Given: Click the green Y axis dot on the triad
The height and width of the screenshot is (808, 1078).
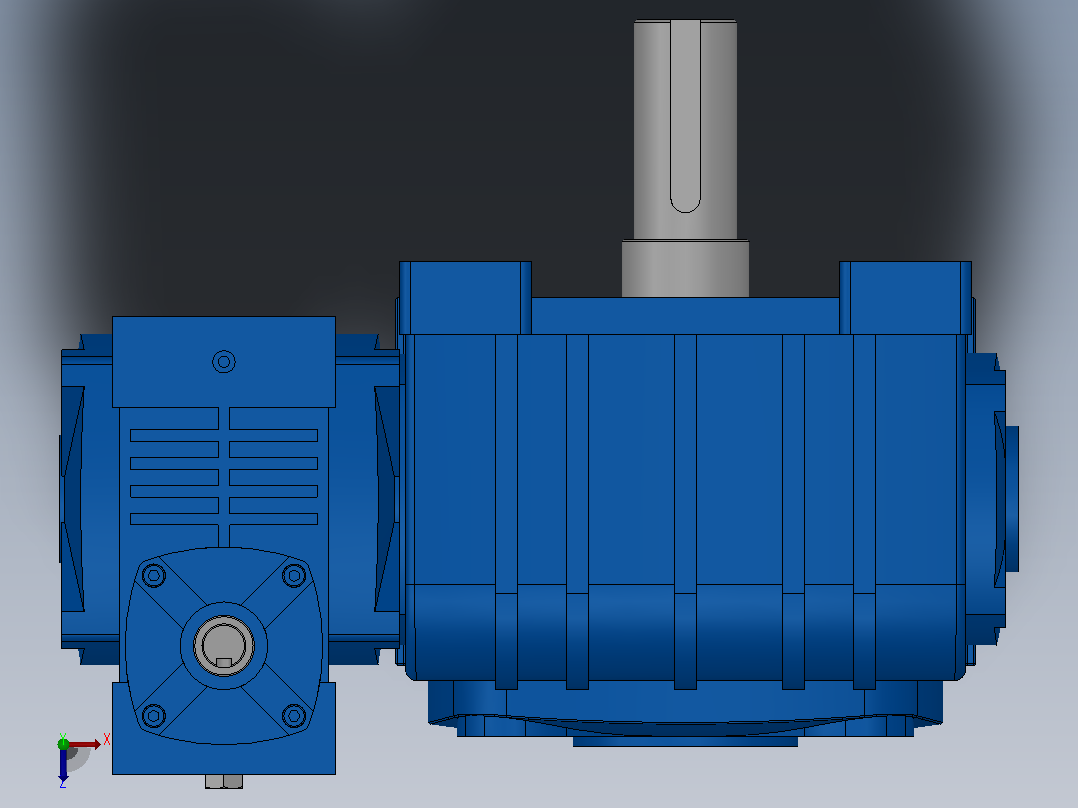Looking at the screenshot, I should click(63, 743).
